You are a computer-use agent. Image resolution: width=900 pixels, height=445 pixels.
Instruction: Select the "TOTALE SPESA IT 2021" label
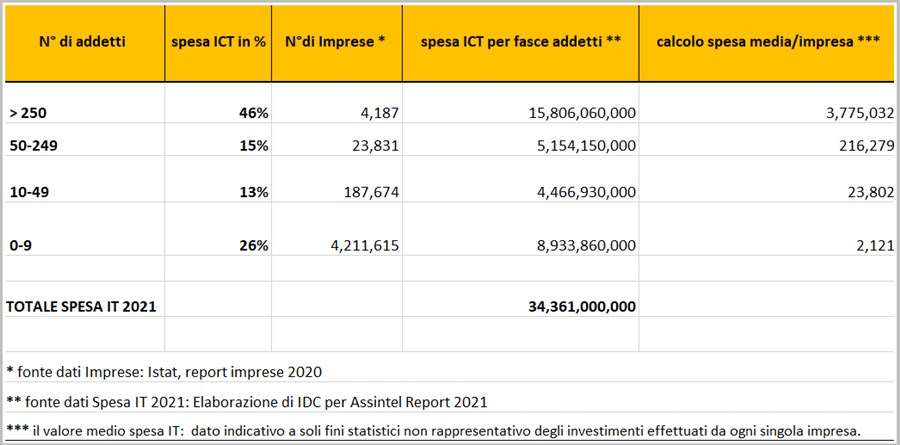(x=81, y=307)
